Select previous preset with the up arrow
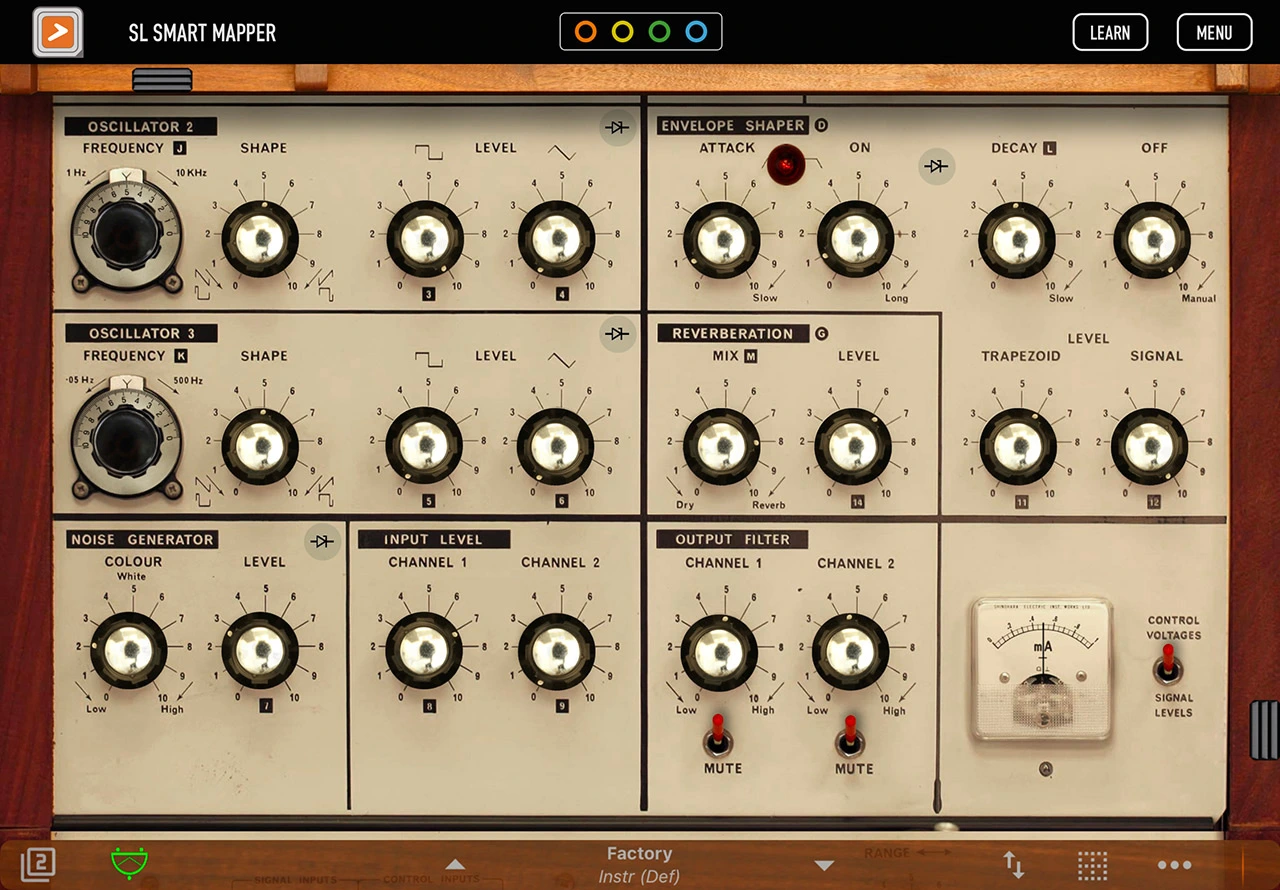The width and height of the screenshot is (1280, 890). (455, 865)
